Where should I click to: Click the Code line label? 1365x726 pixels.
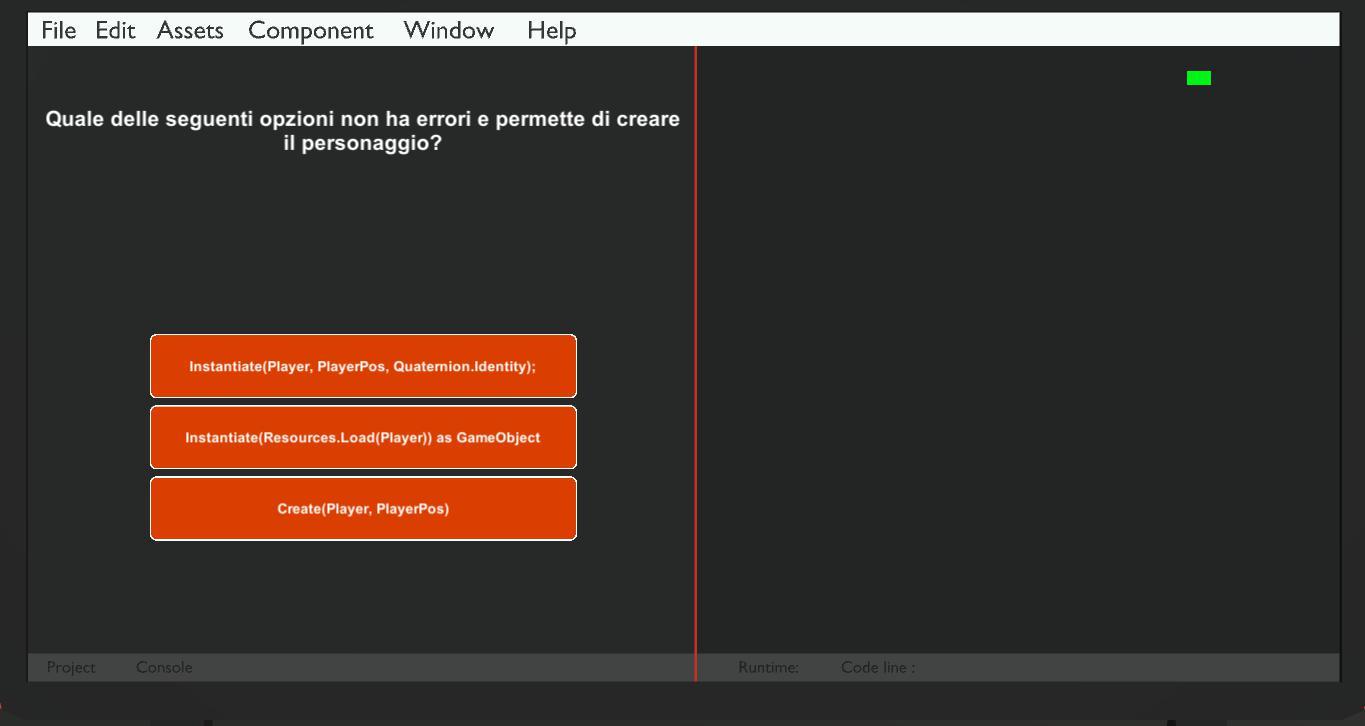pyautogui.click(x=877, y=667)
